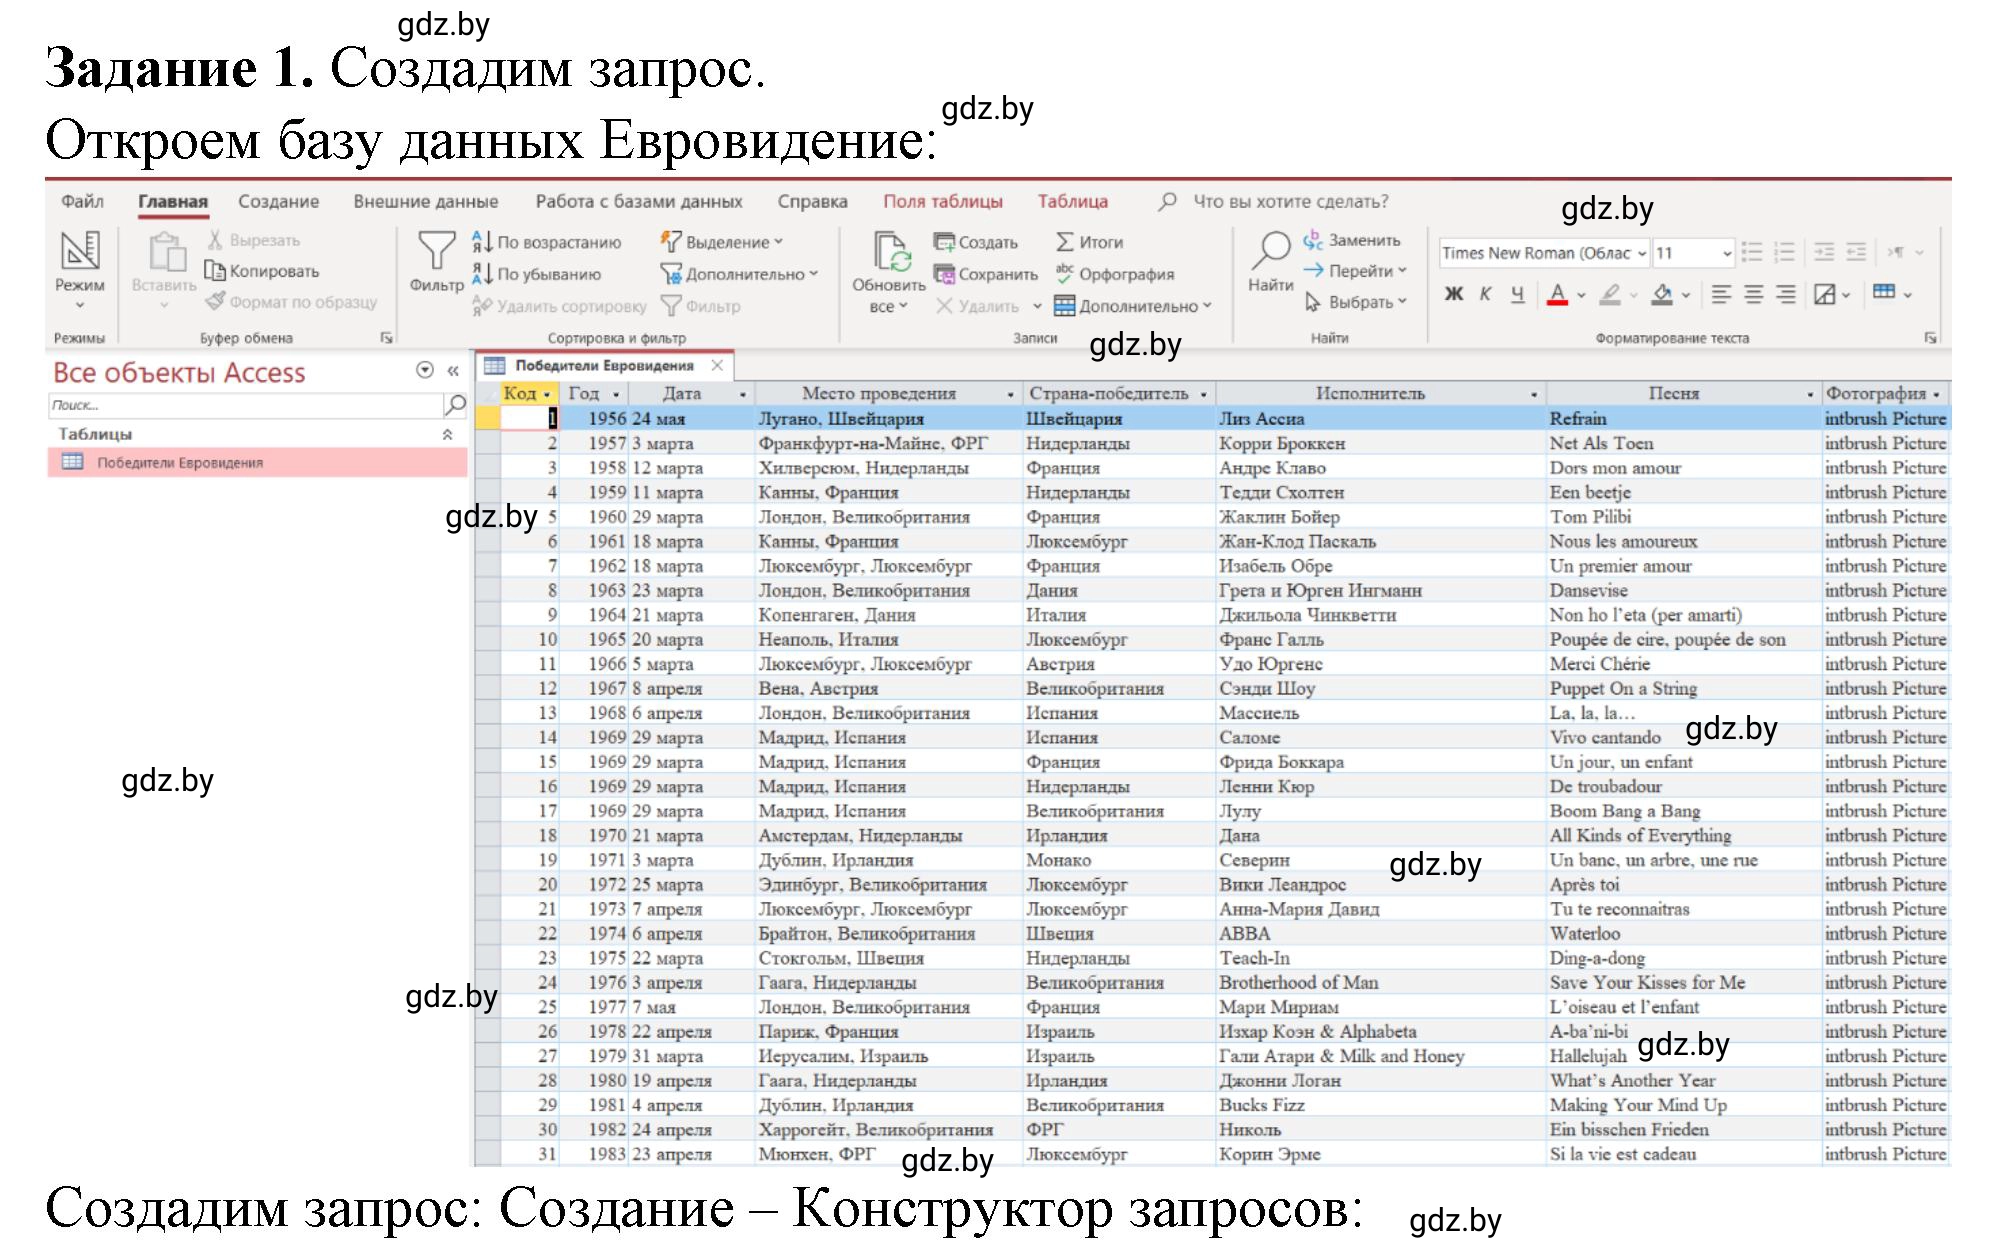Click Сохранить record icon
The height and width of the screenshot is (1253, 2008).
943,274
